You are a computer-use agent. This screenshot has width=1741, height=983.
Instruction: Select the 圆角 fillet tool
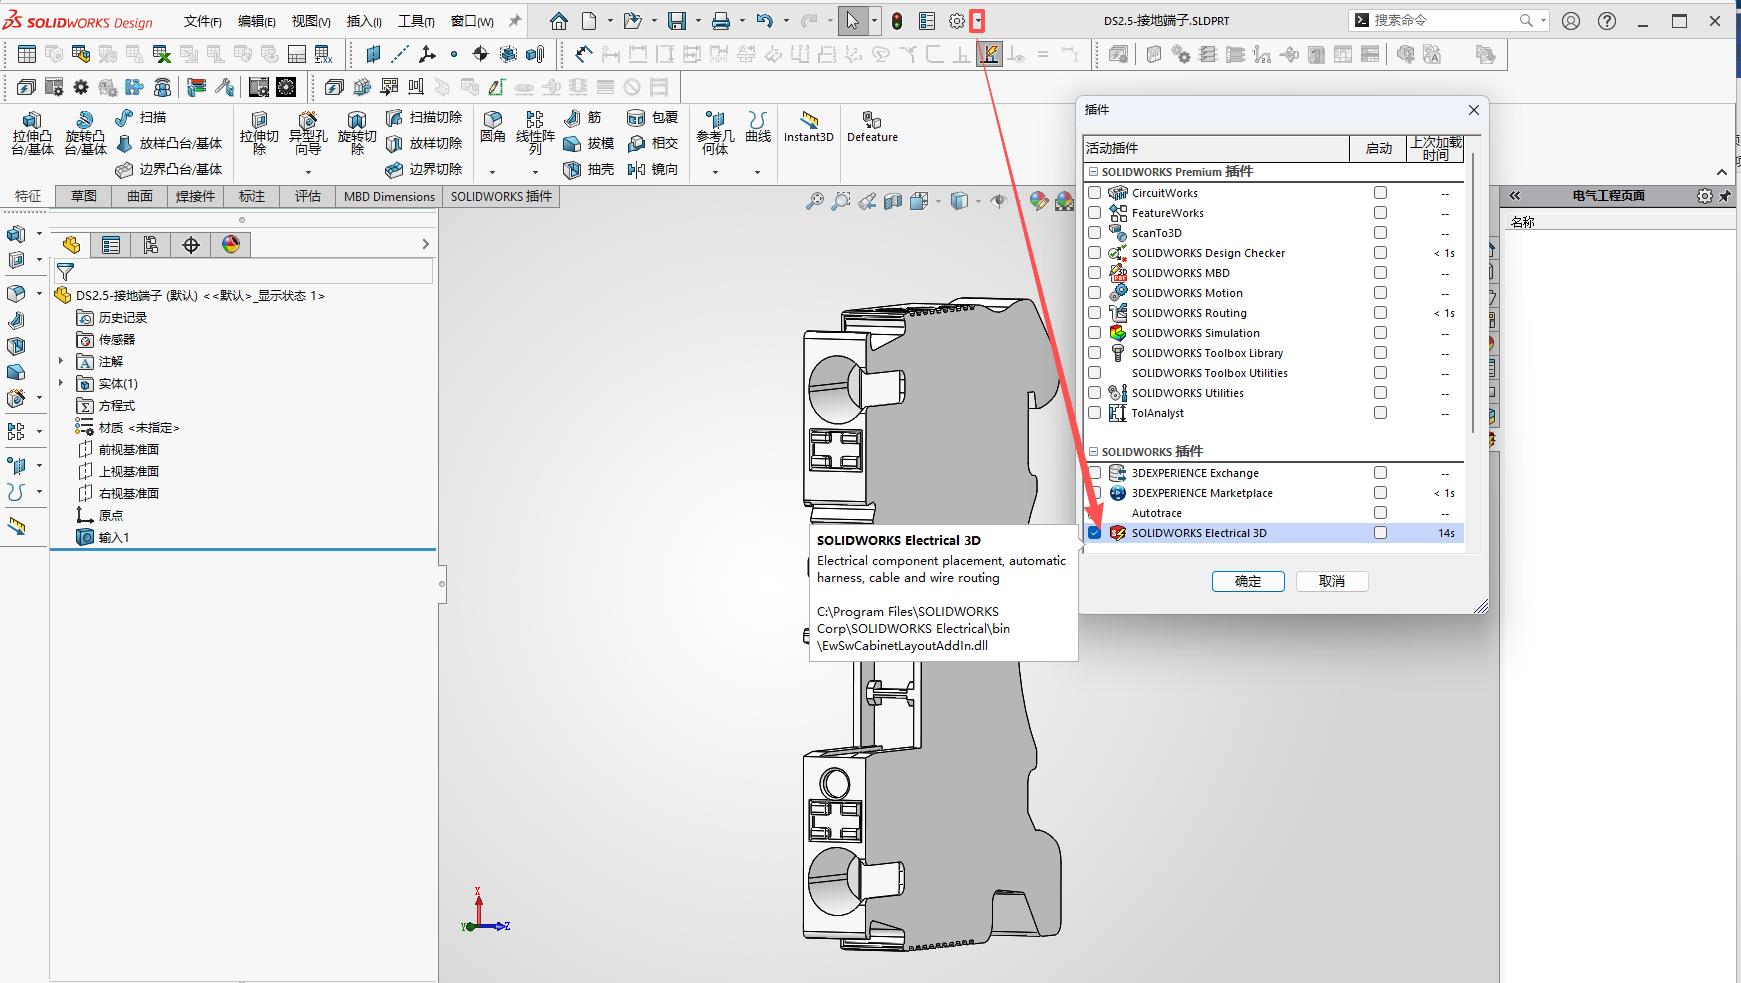(493, 128)
